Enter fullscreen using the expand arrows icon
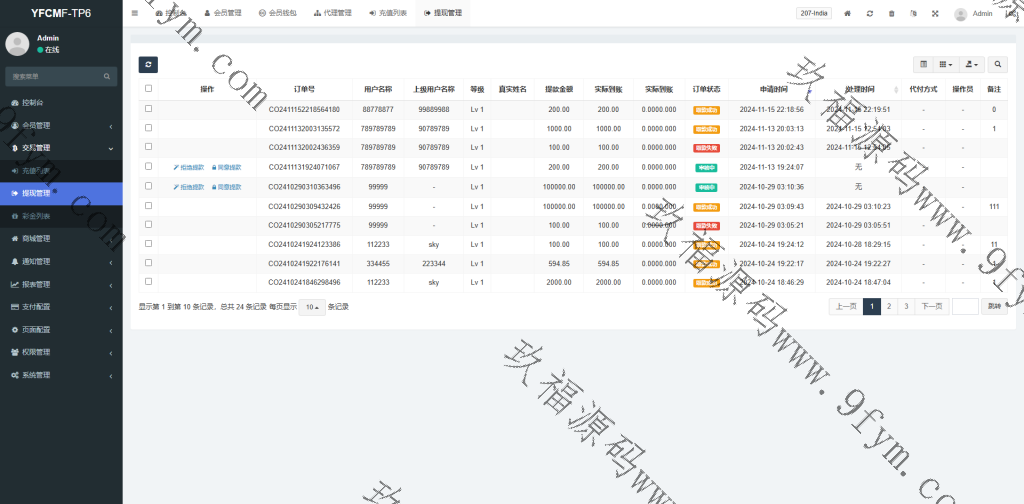1024x504 pixels. point(935,13)
